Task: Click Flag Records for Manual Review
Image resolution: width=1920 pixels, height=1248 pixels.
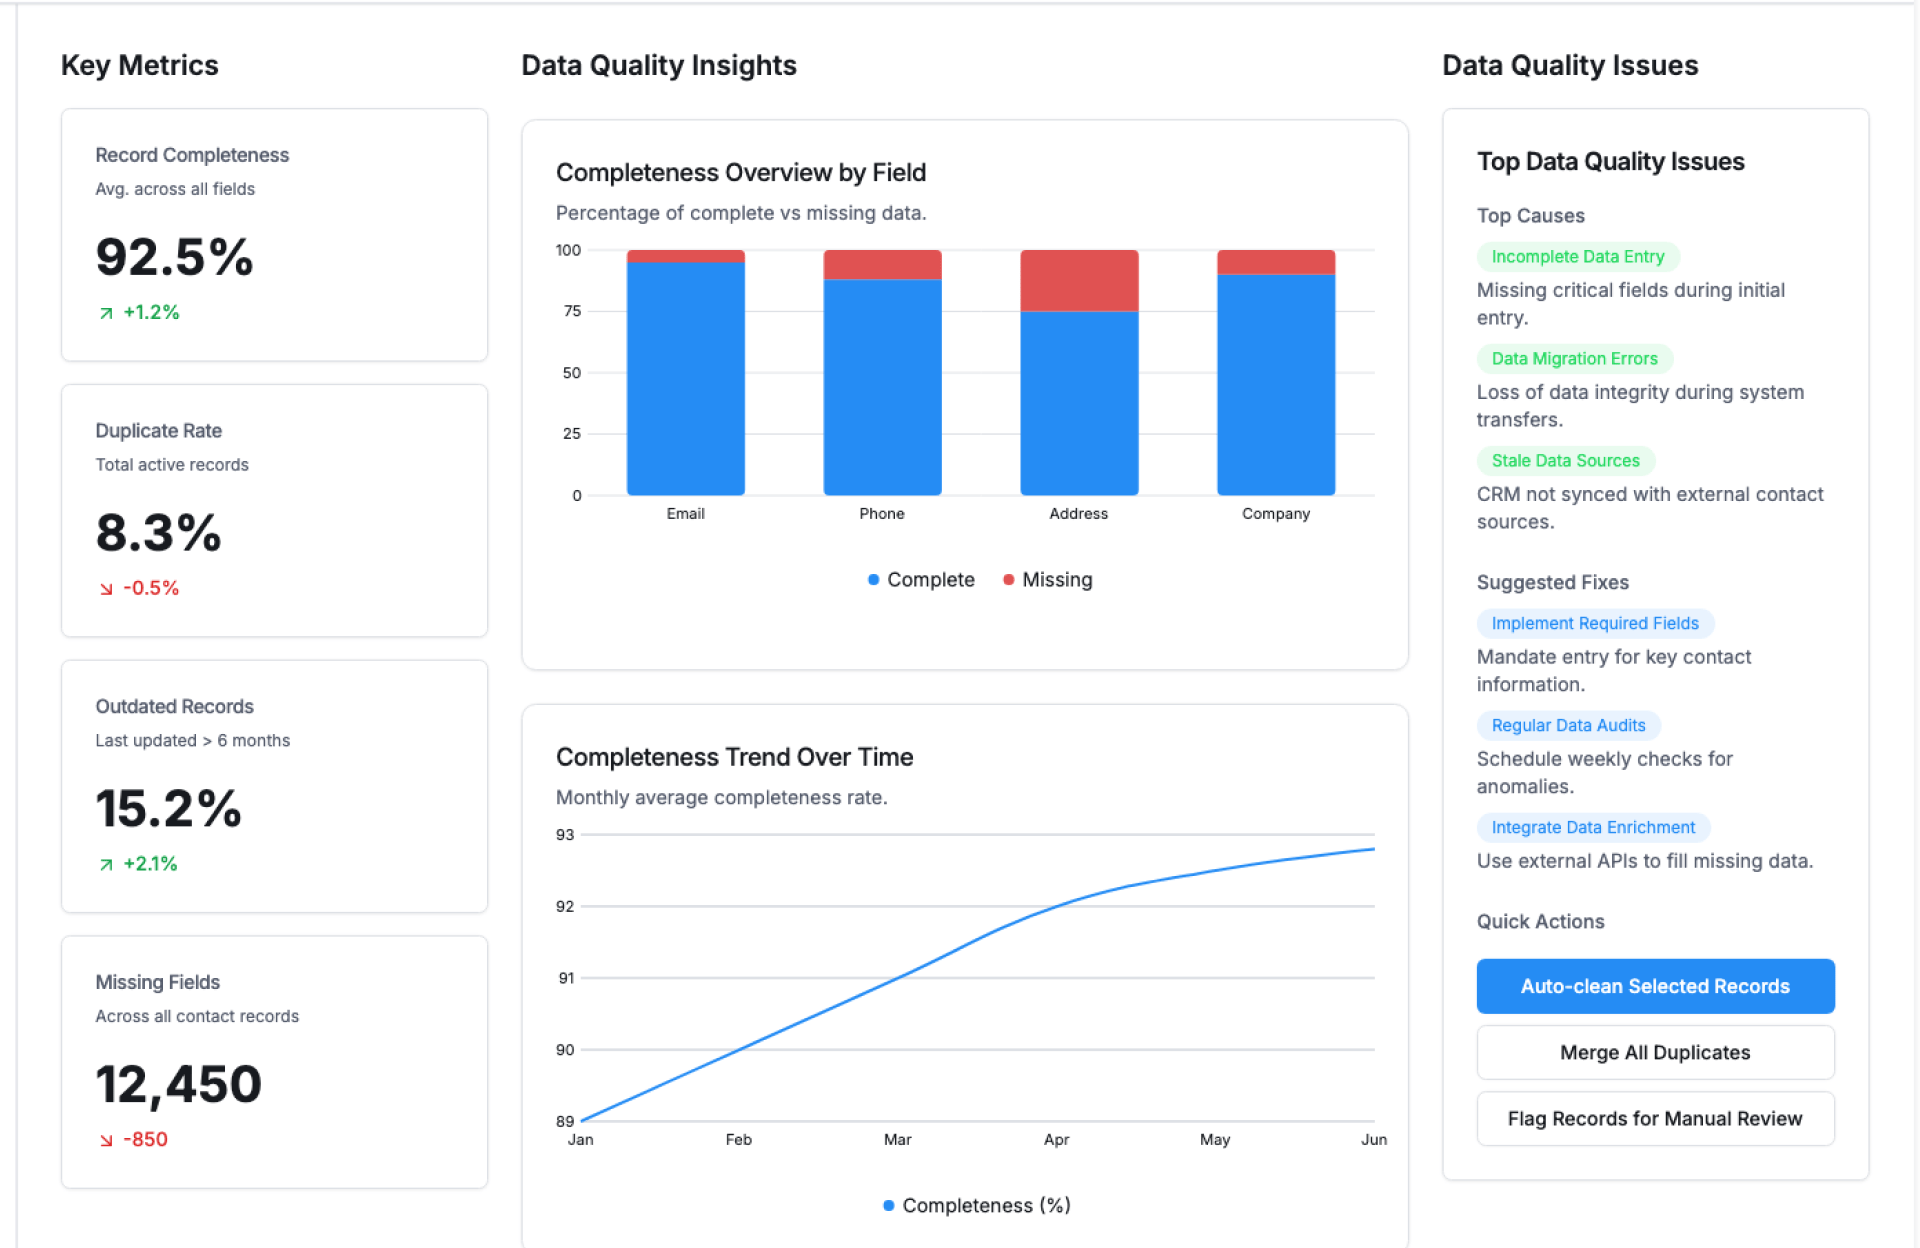Action: [1654, 1119]
